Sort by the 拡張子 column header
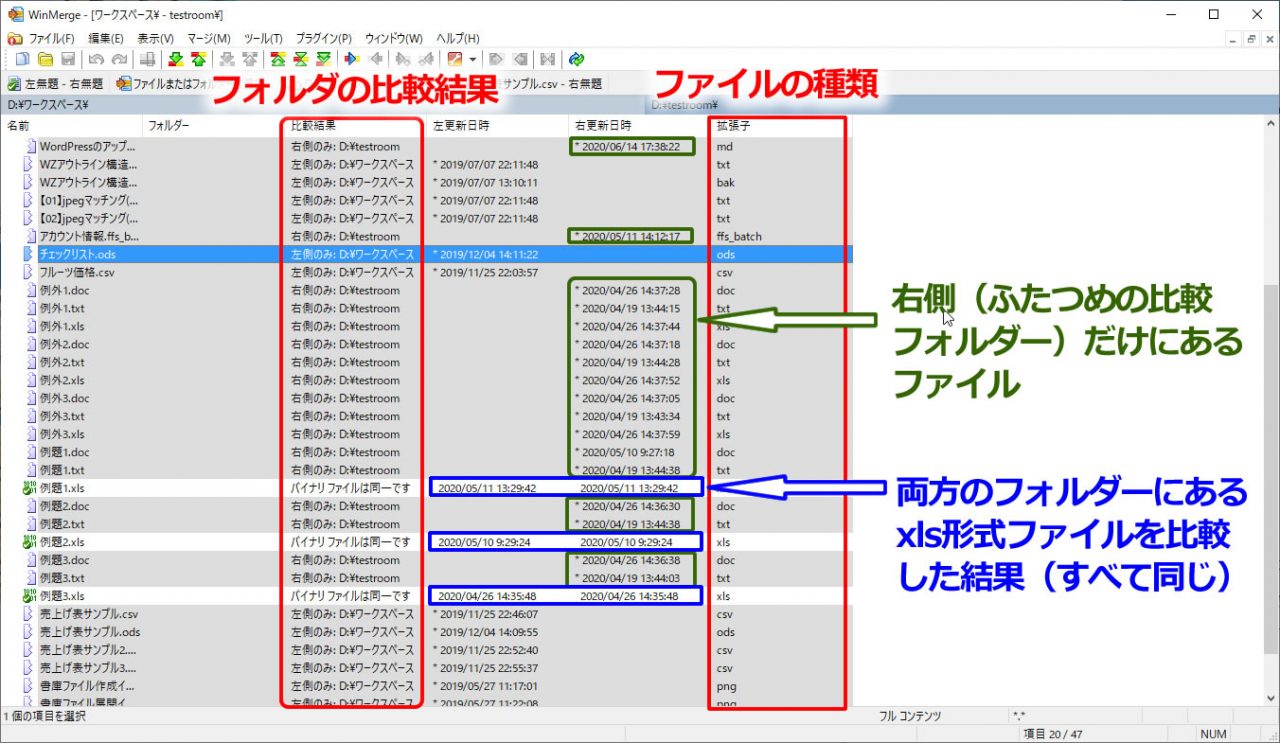1280x743 pixels. (781, 127)
